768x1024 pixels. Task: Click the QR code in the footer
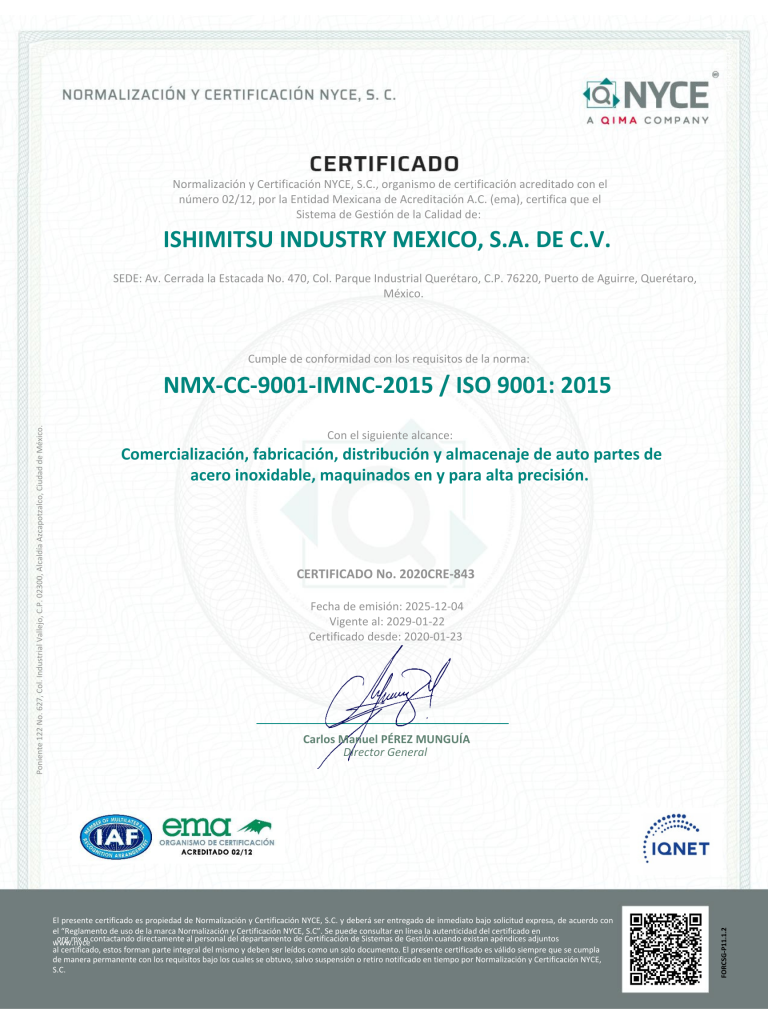tap(663, 944)
